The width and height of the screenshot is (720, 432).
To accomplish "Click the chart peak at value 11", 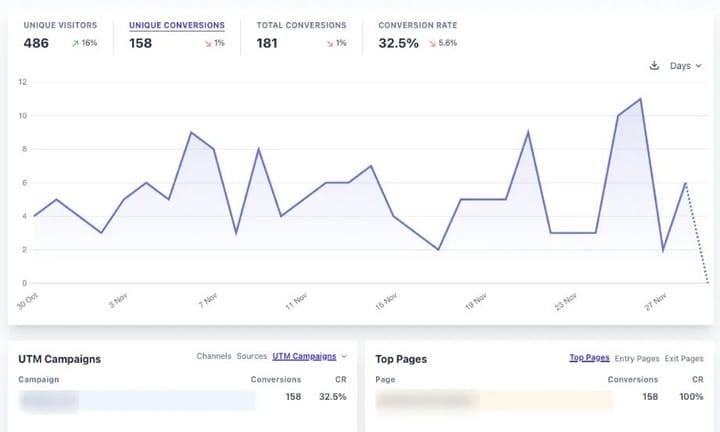I will [640, 99].
